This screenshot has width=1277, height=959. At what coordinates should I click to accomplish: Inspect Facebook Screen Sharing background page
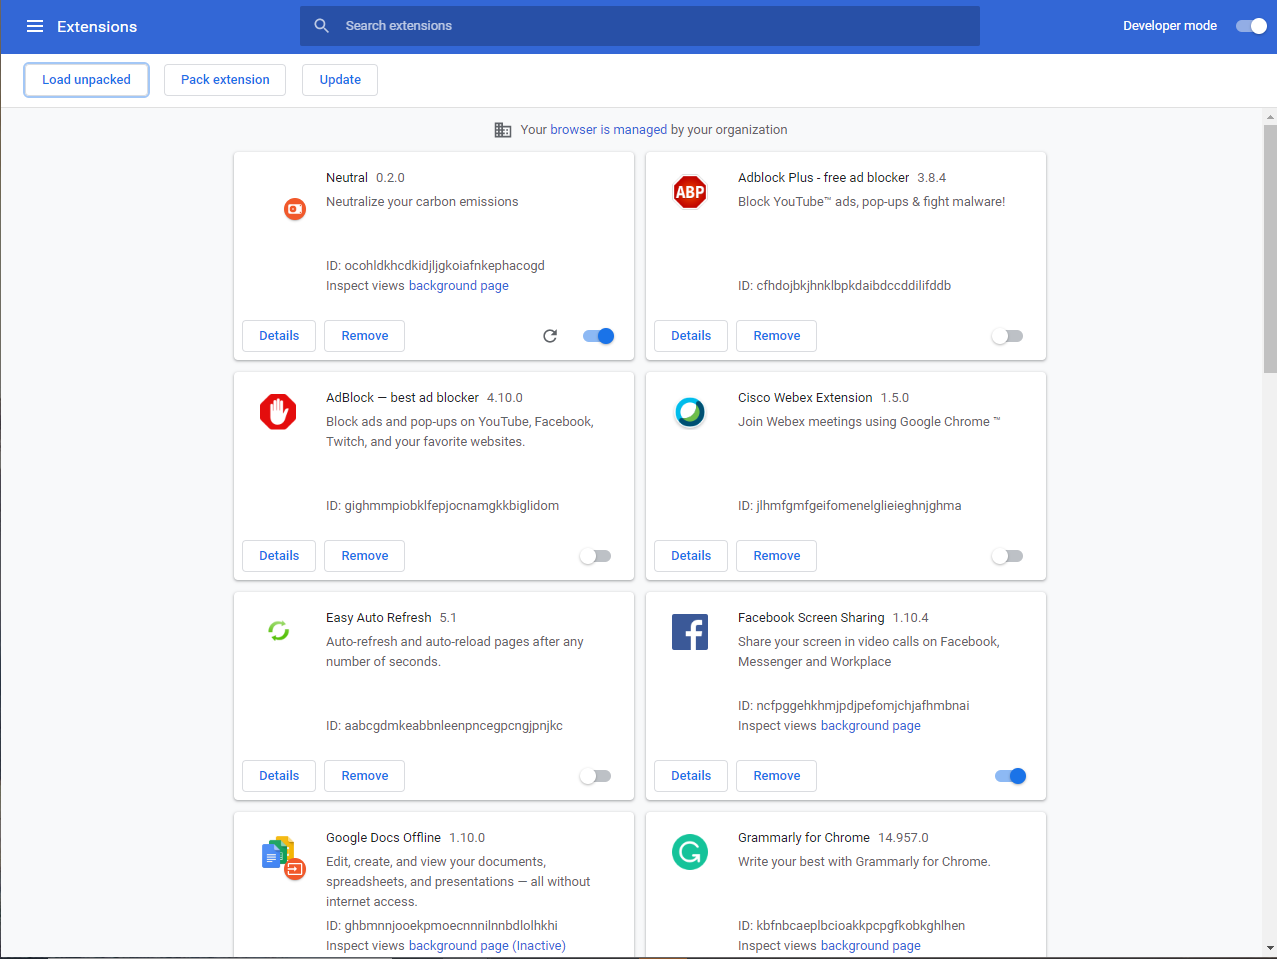point(871,726)
